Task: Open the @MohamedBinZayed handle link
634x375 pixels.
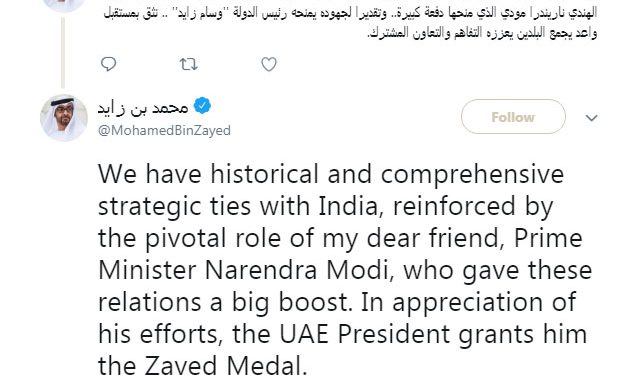Action: coord(164,130)
